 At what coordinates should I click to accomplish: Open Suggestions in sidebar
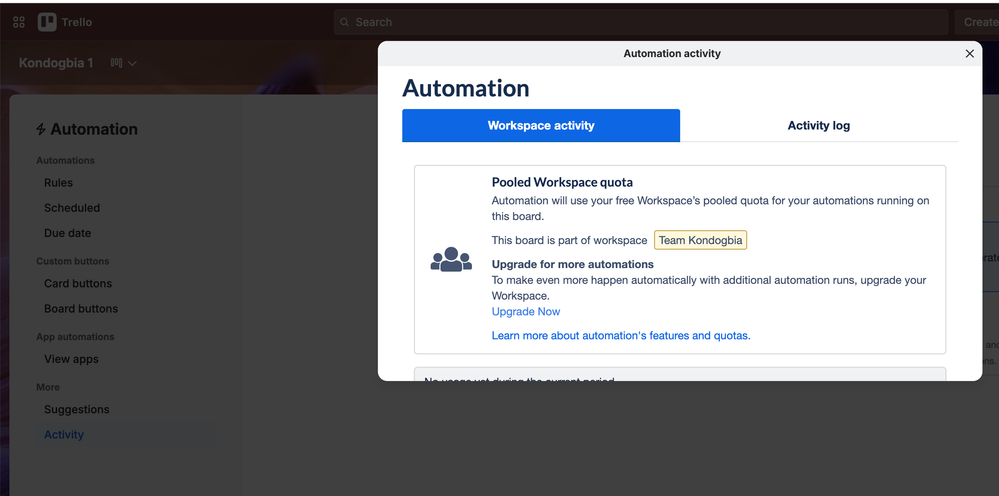(x=76, y=409)
